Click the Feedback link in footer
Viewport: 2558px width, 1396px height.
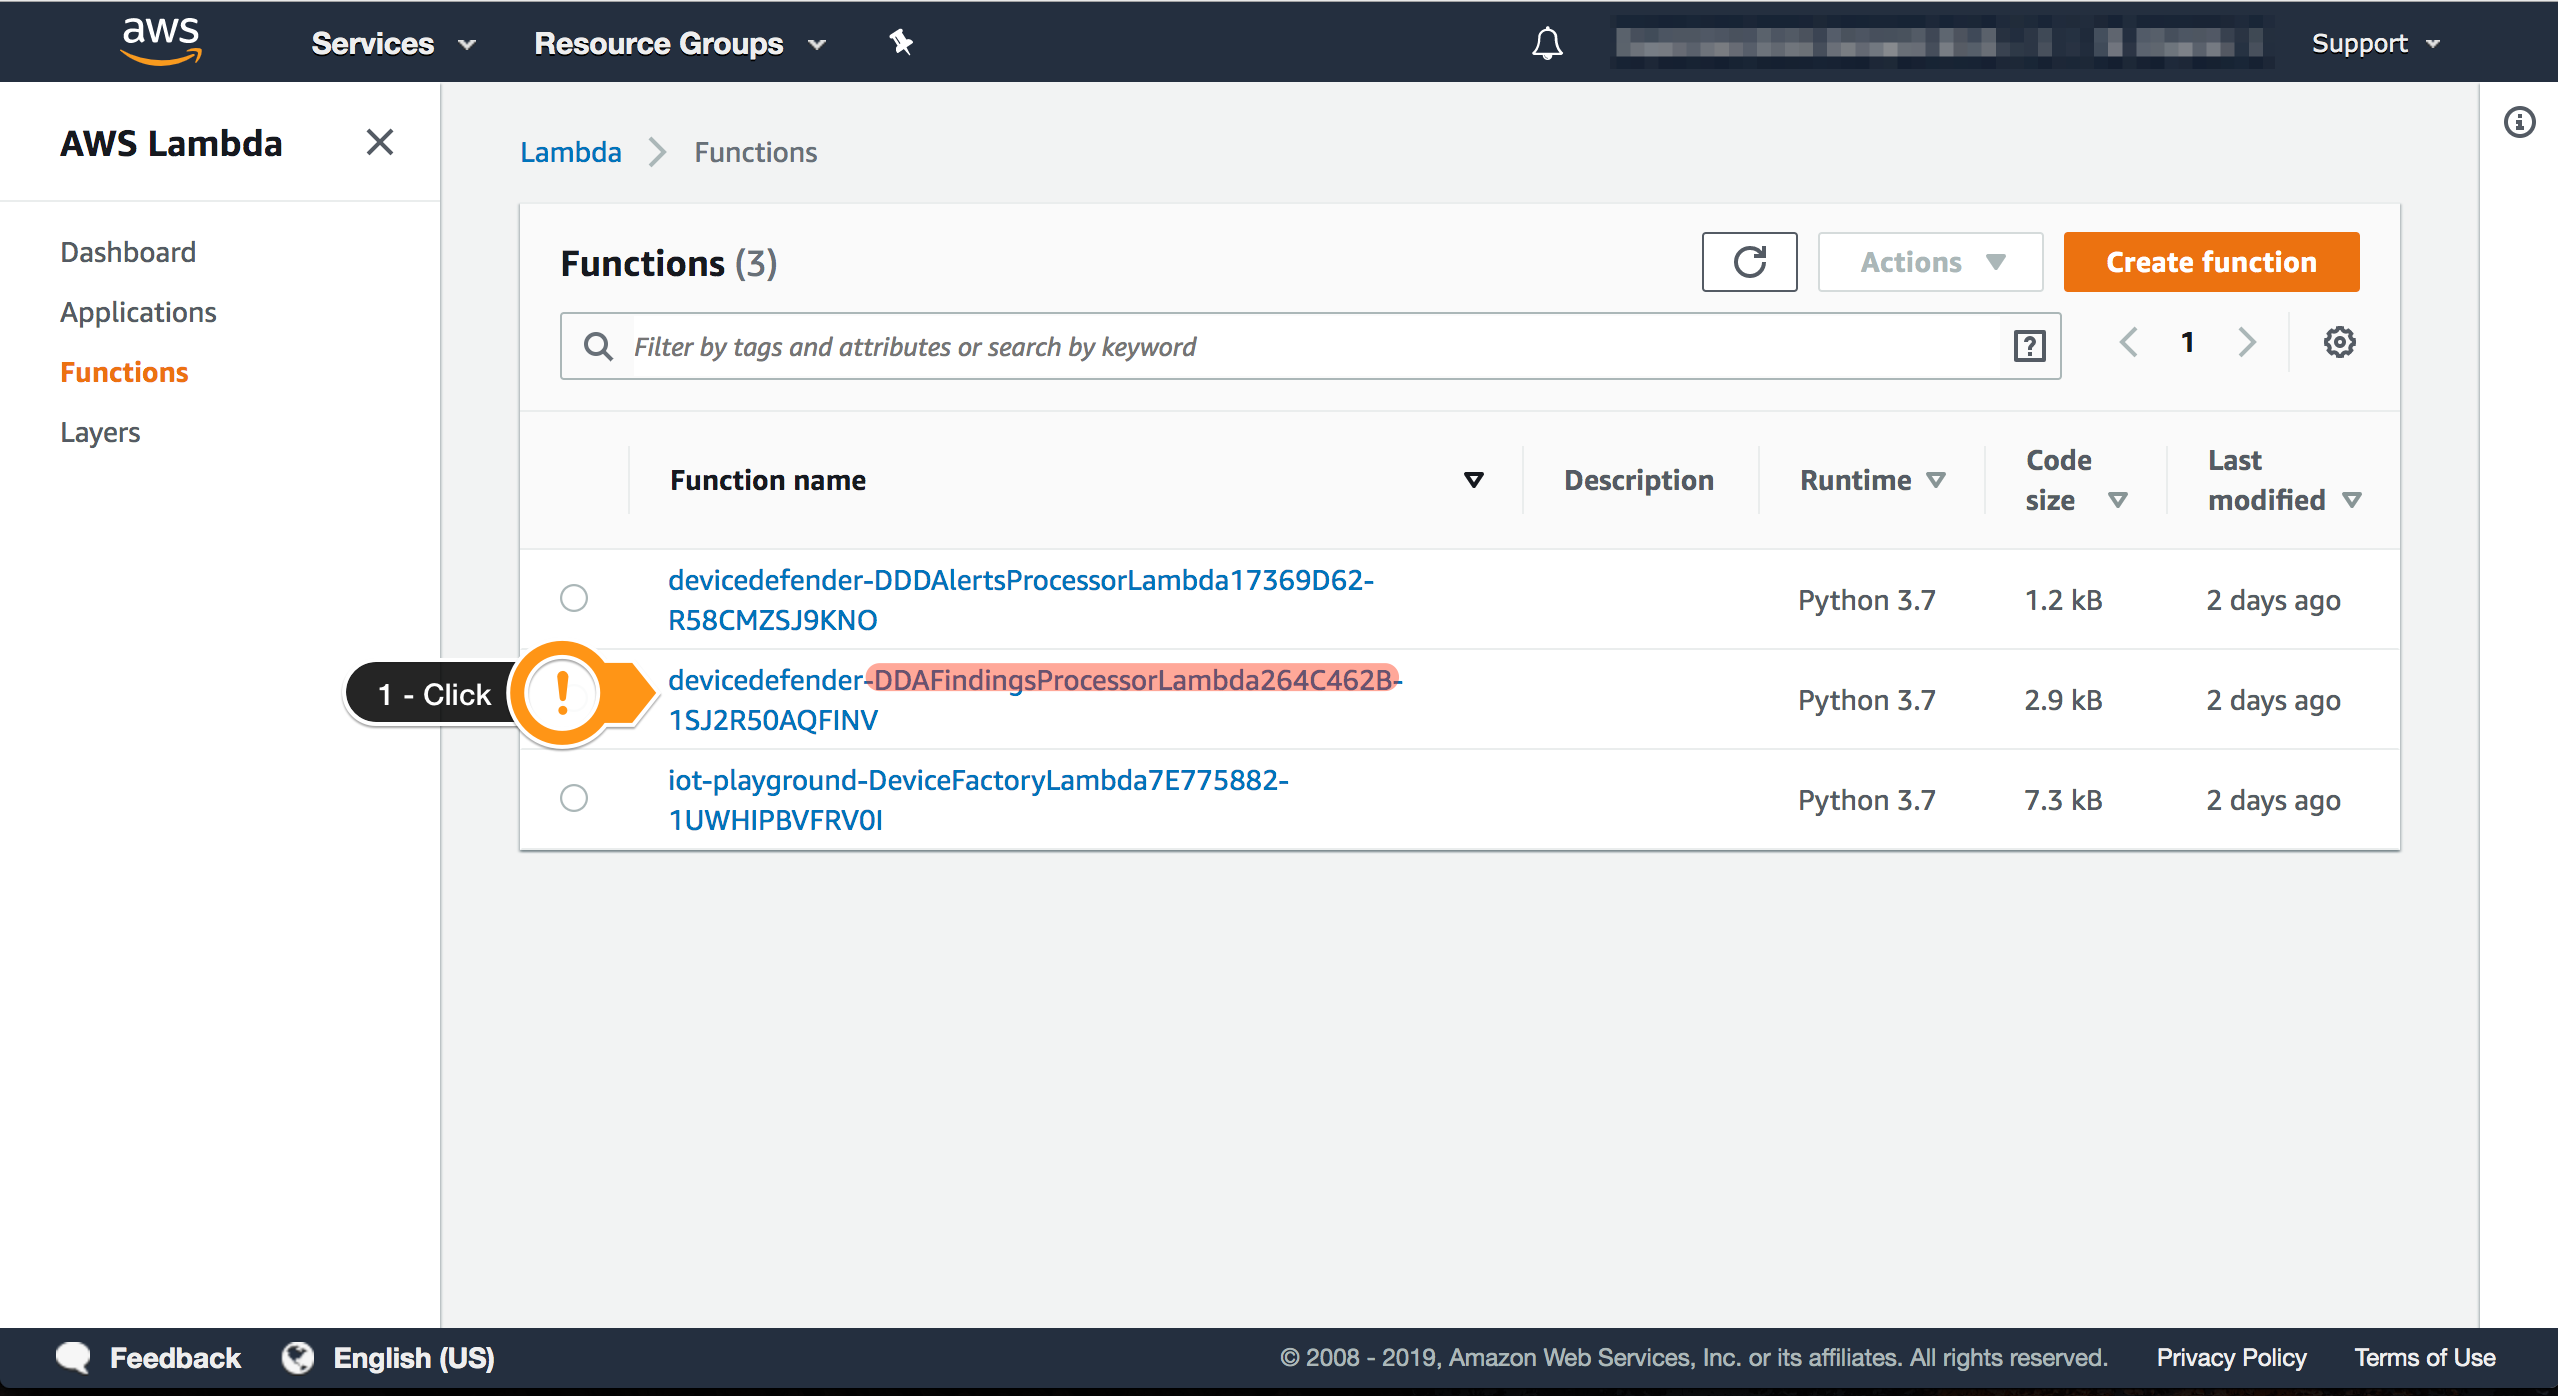175,1357
